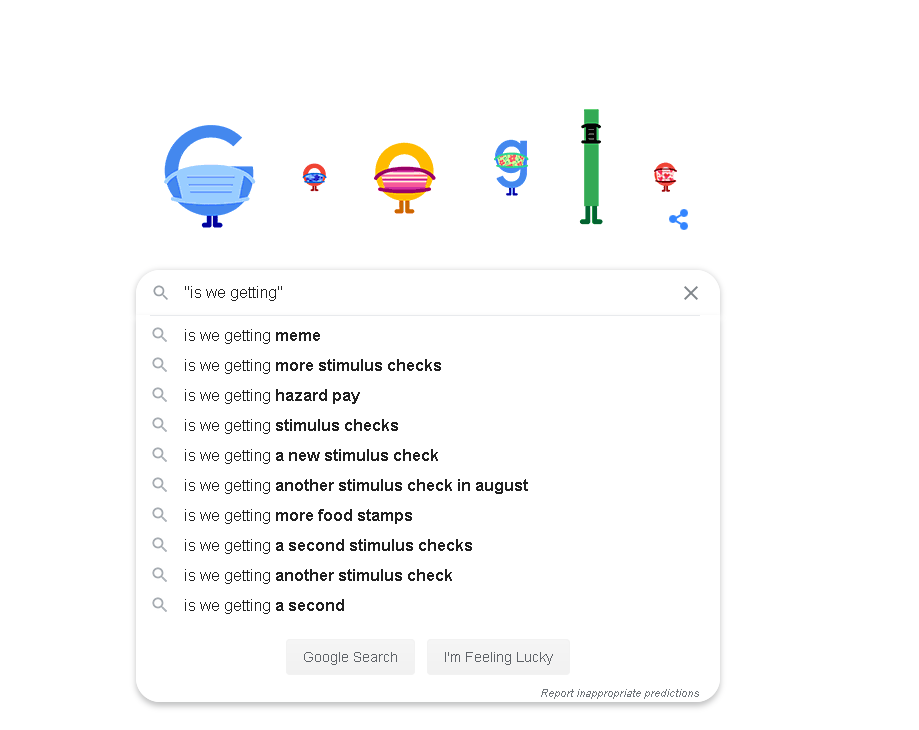Pick "is we getting more food stamps"
Image resolution: width=919 pixels, height=730 pixels.
(x=298, y=516)
